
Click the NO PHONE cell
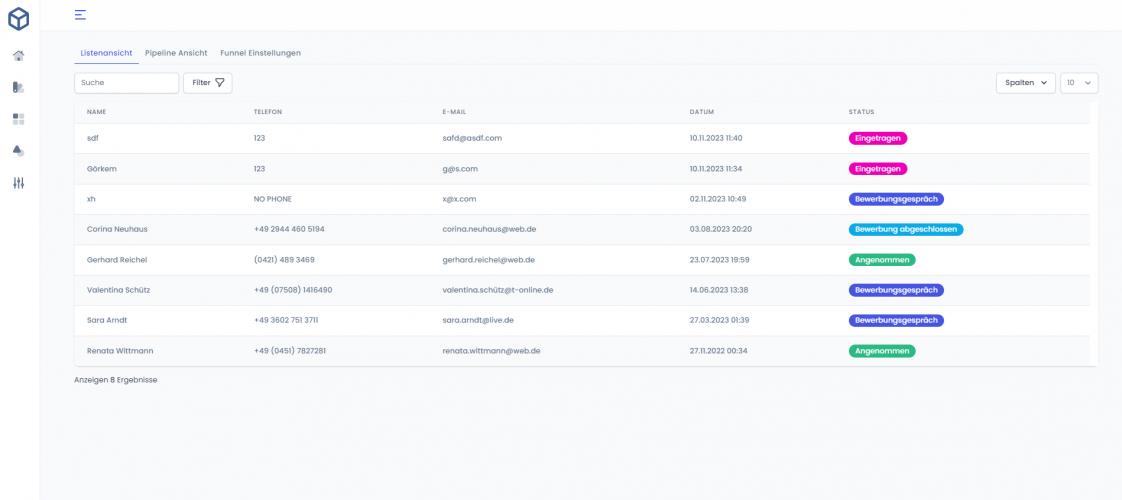point(273,199)
